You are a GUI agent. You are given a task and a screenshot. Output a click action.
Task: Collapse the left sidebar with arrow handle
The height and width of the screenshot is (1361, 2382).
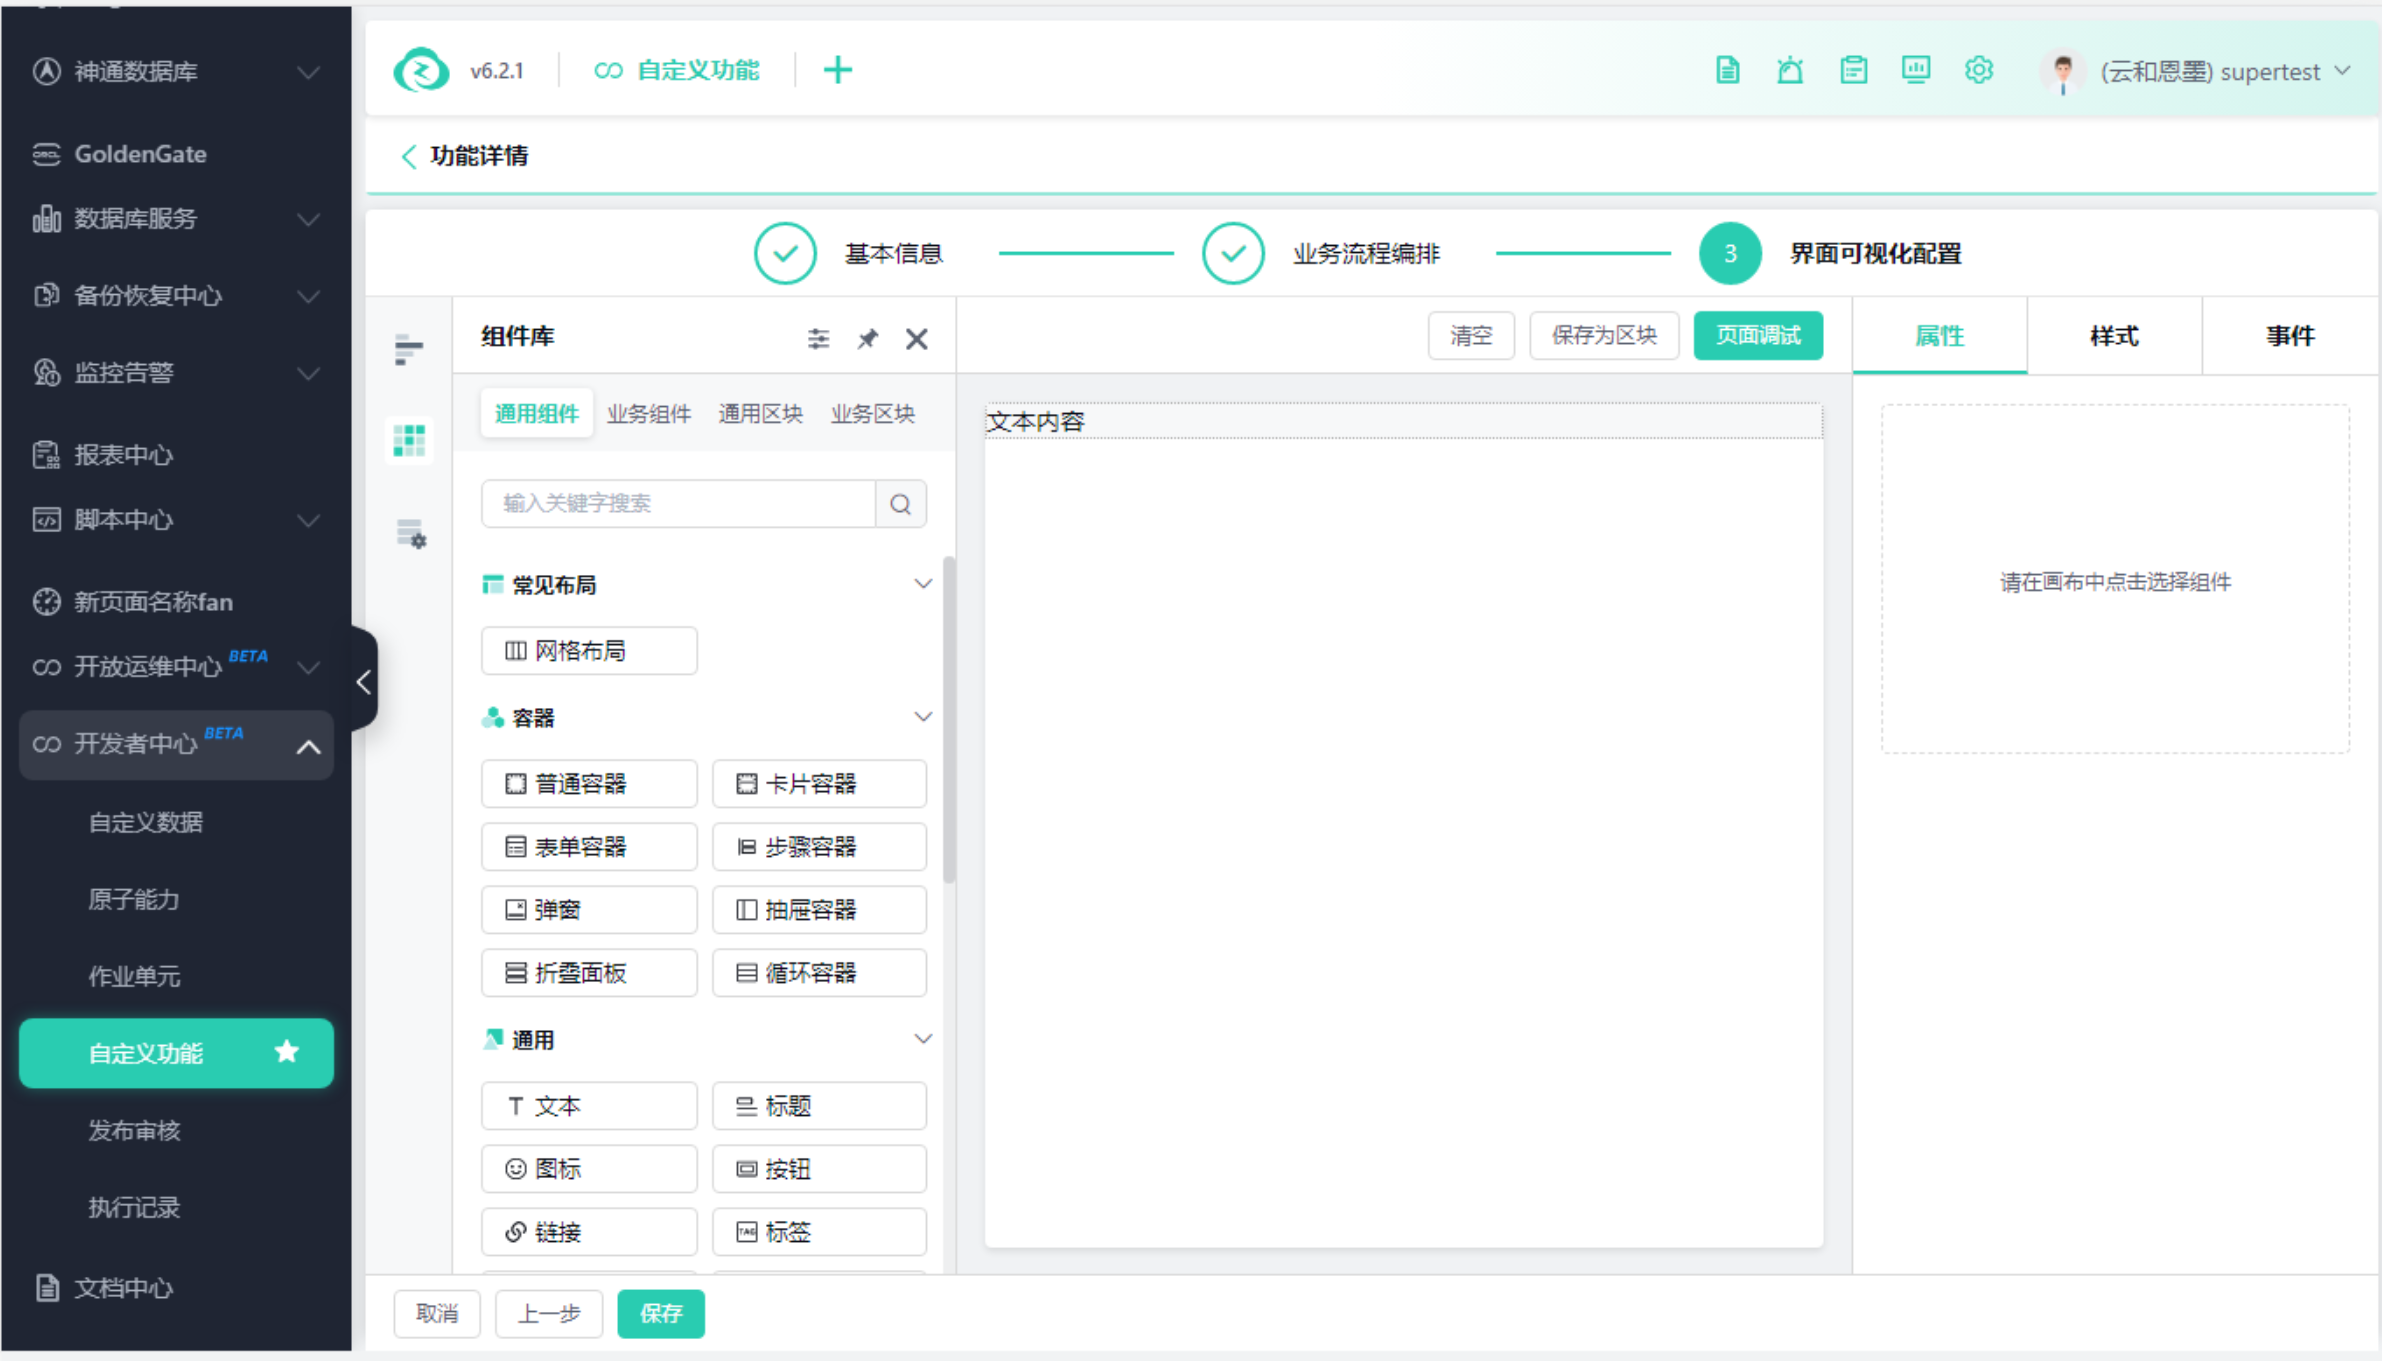364,682
